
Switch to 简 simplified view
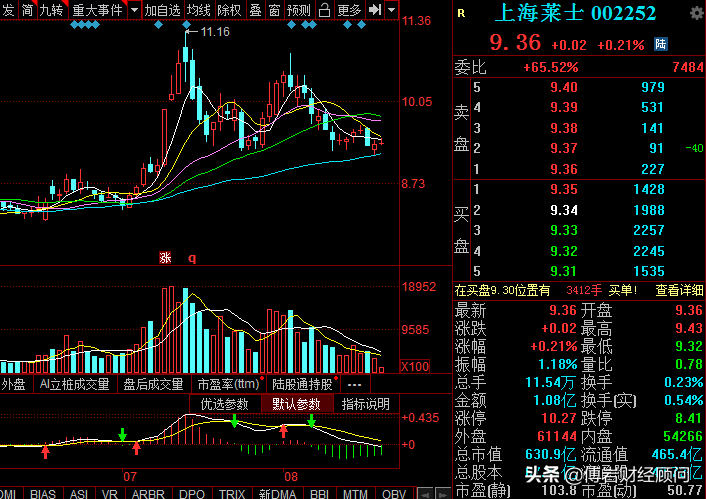[x=27, y=10]
